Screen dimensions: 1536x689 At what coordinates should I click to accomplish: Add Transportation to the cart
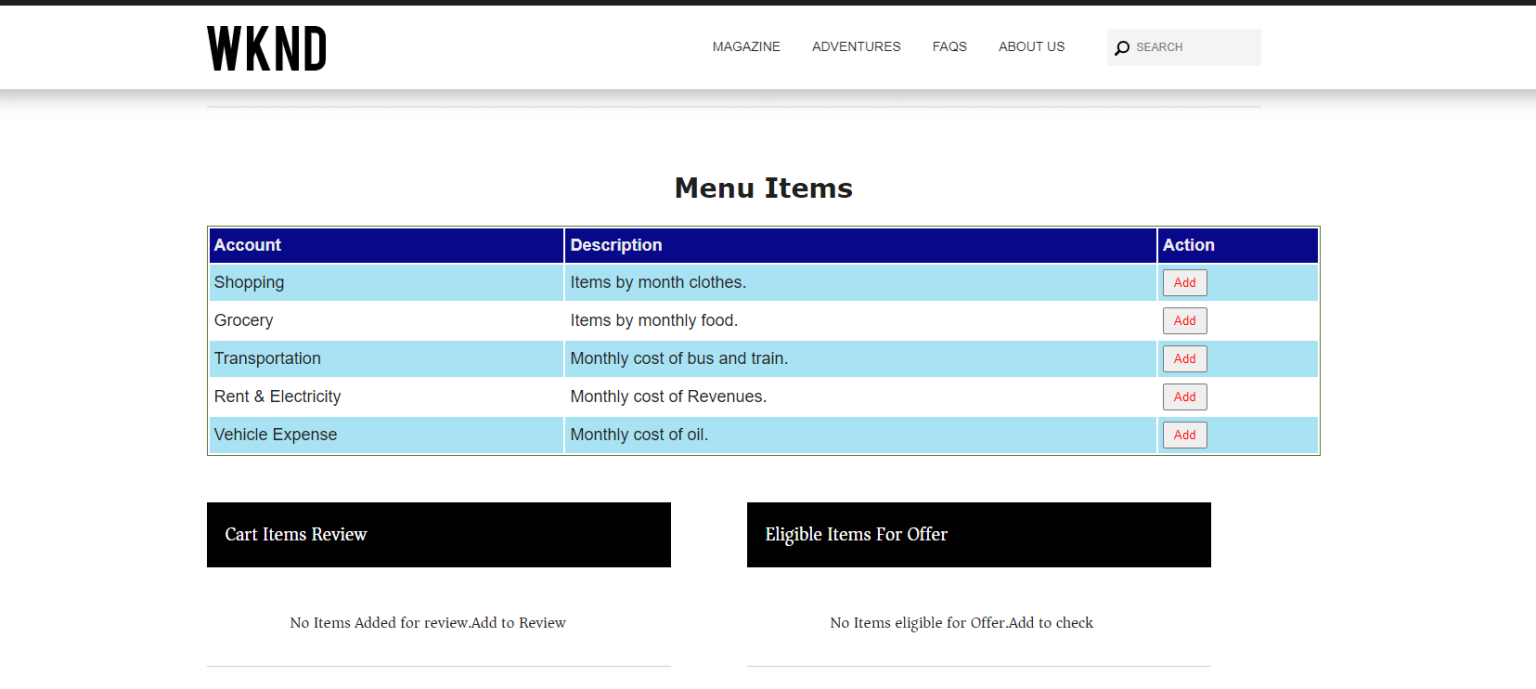point(1184,358)
